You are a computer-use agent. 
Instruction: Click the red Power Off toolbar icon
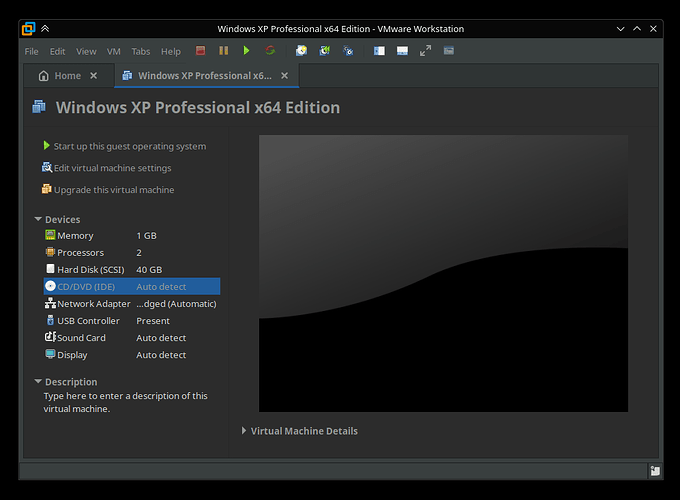pos(200,51)
